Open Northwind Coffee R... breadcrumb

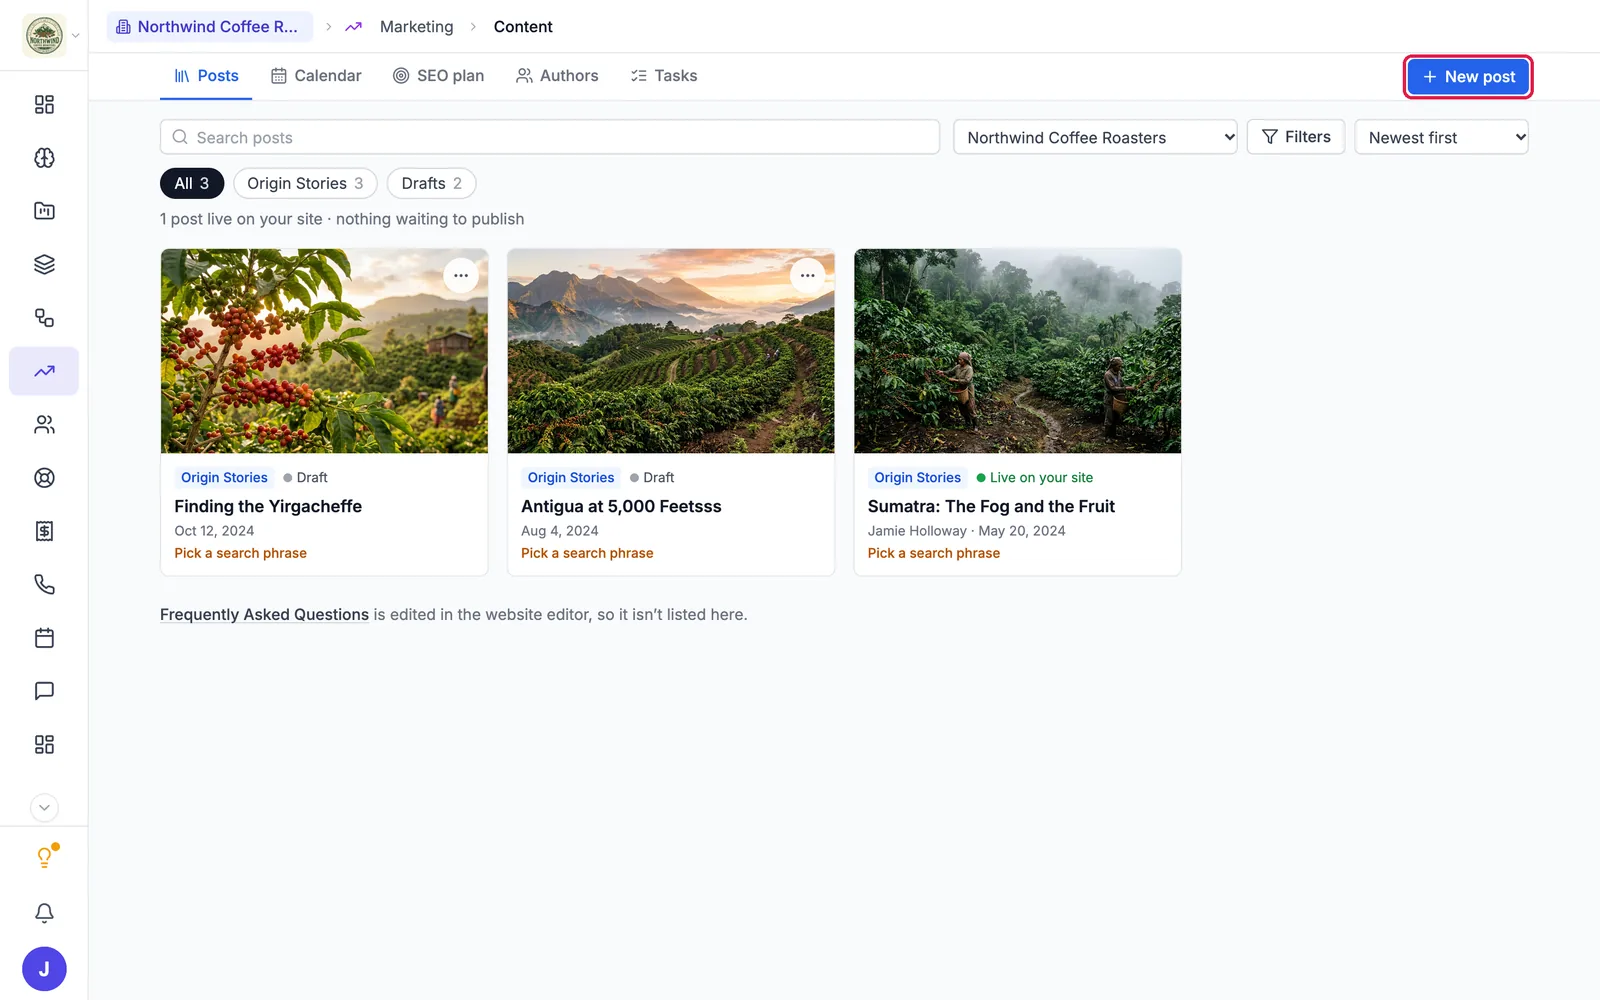pos(210,27)
